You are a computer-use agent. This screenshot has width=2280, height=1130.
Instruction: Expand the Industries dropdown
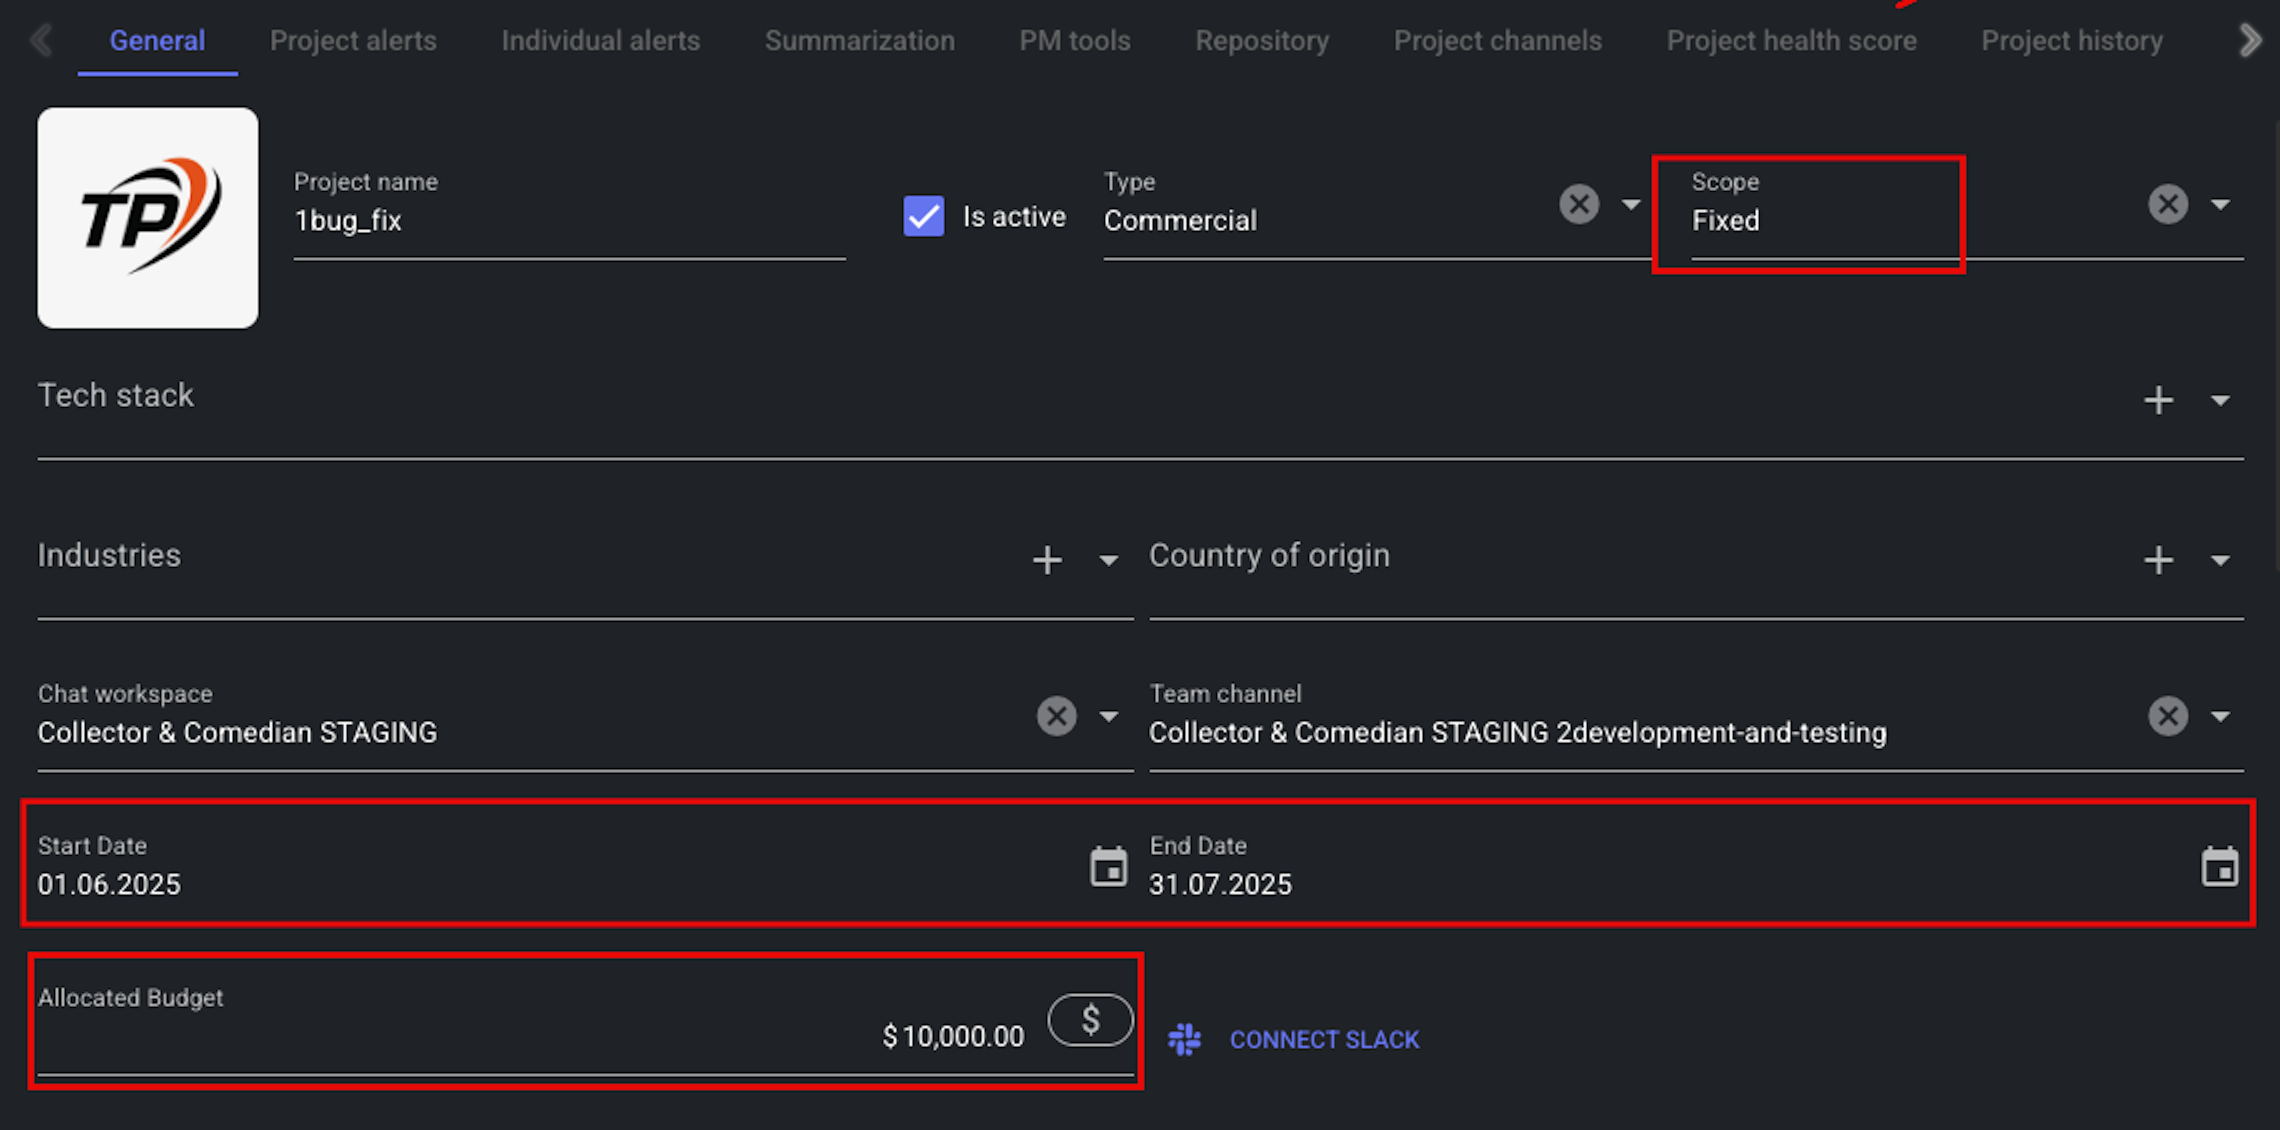pos(1108,560)
